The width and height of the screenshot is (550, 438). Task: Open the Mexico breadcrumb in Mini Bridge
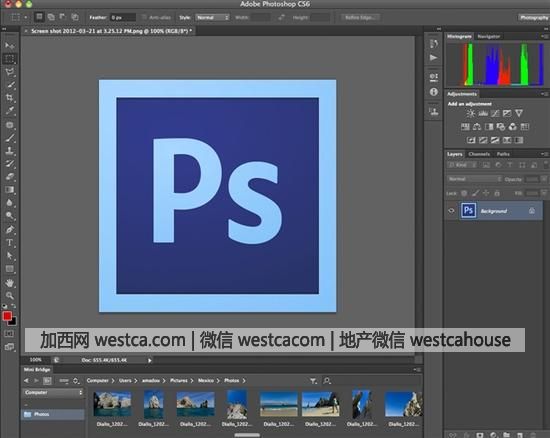click(x=206, y=380)
